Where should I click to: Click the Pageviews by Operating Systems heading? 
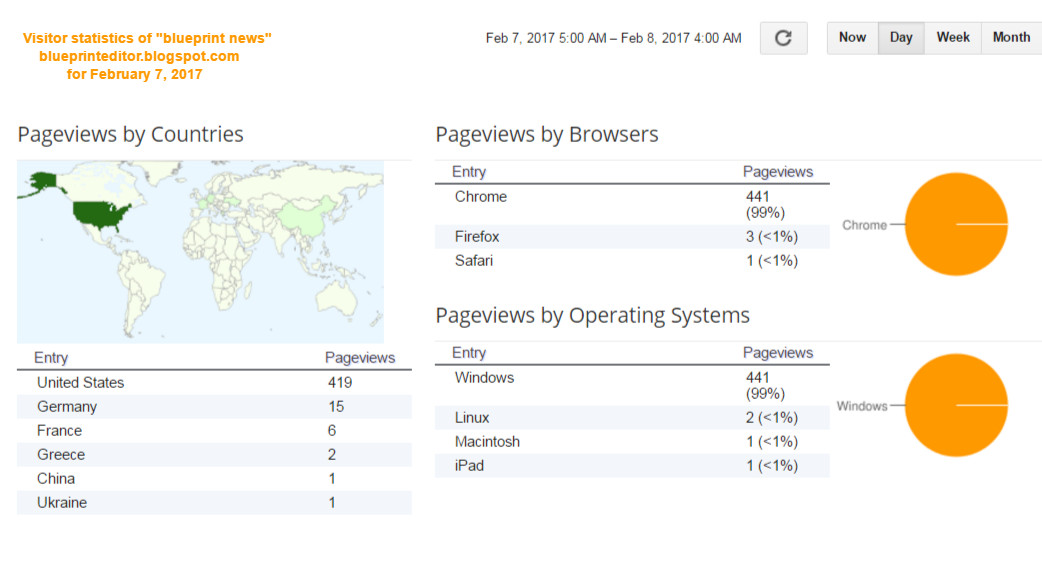[592, 315]
